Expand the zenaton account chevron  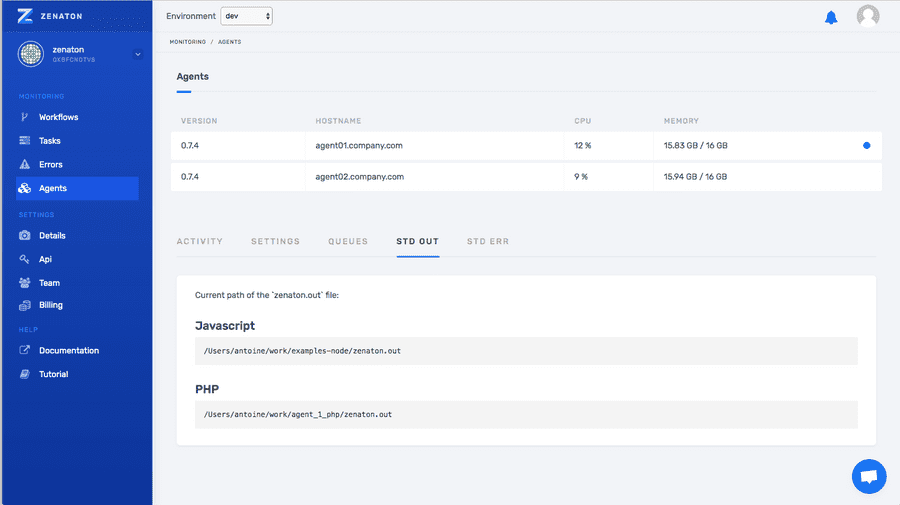pyautogui.click(x=138, y=55)
